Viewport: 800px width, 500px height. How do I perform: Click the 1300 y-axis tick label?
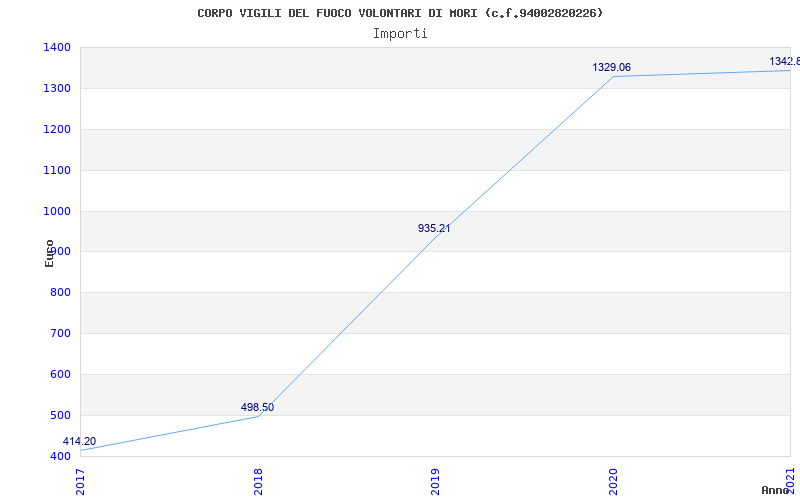[x=57, y=88]
